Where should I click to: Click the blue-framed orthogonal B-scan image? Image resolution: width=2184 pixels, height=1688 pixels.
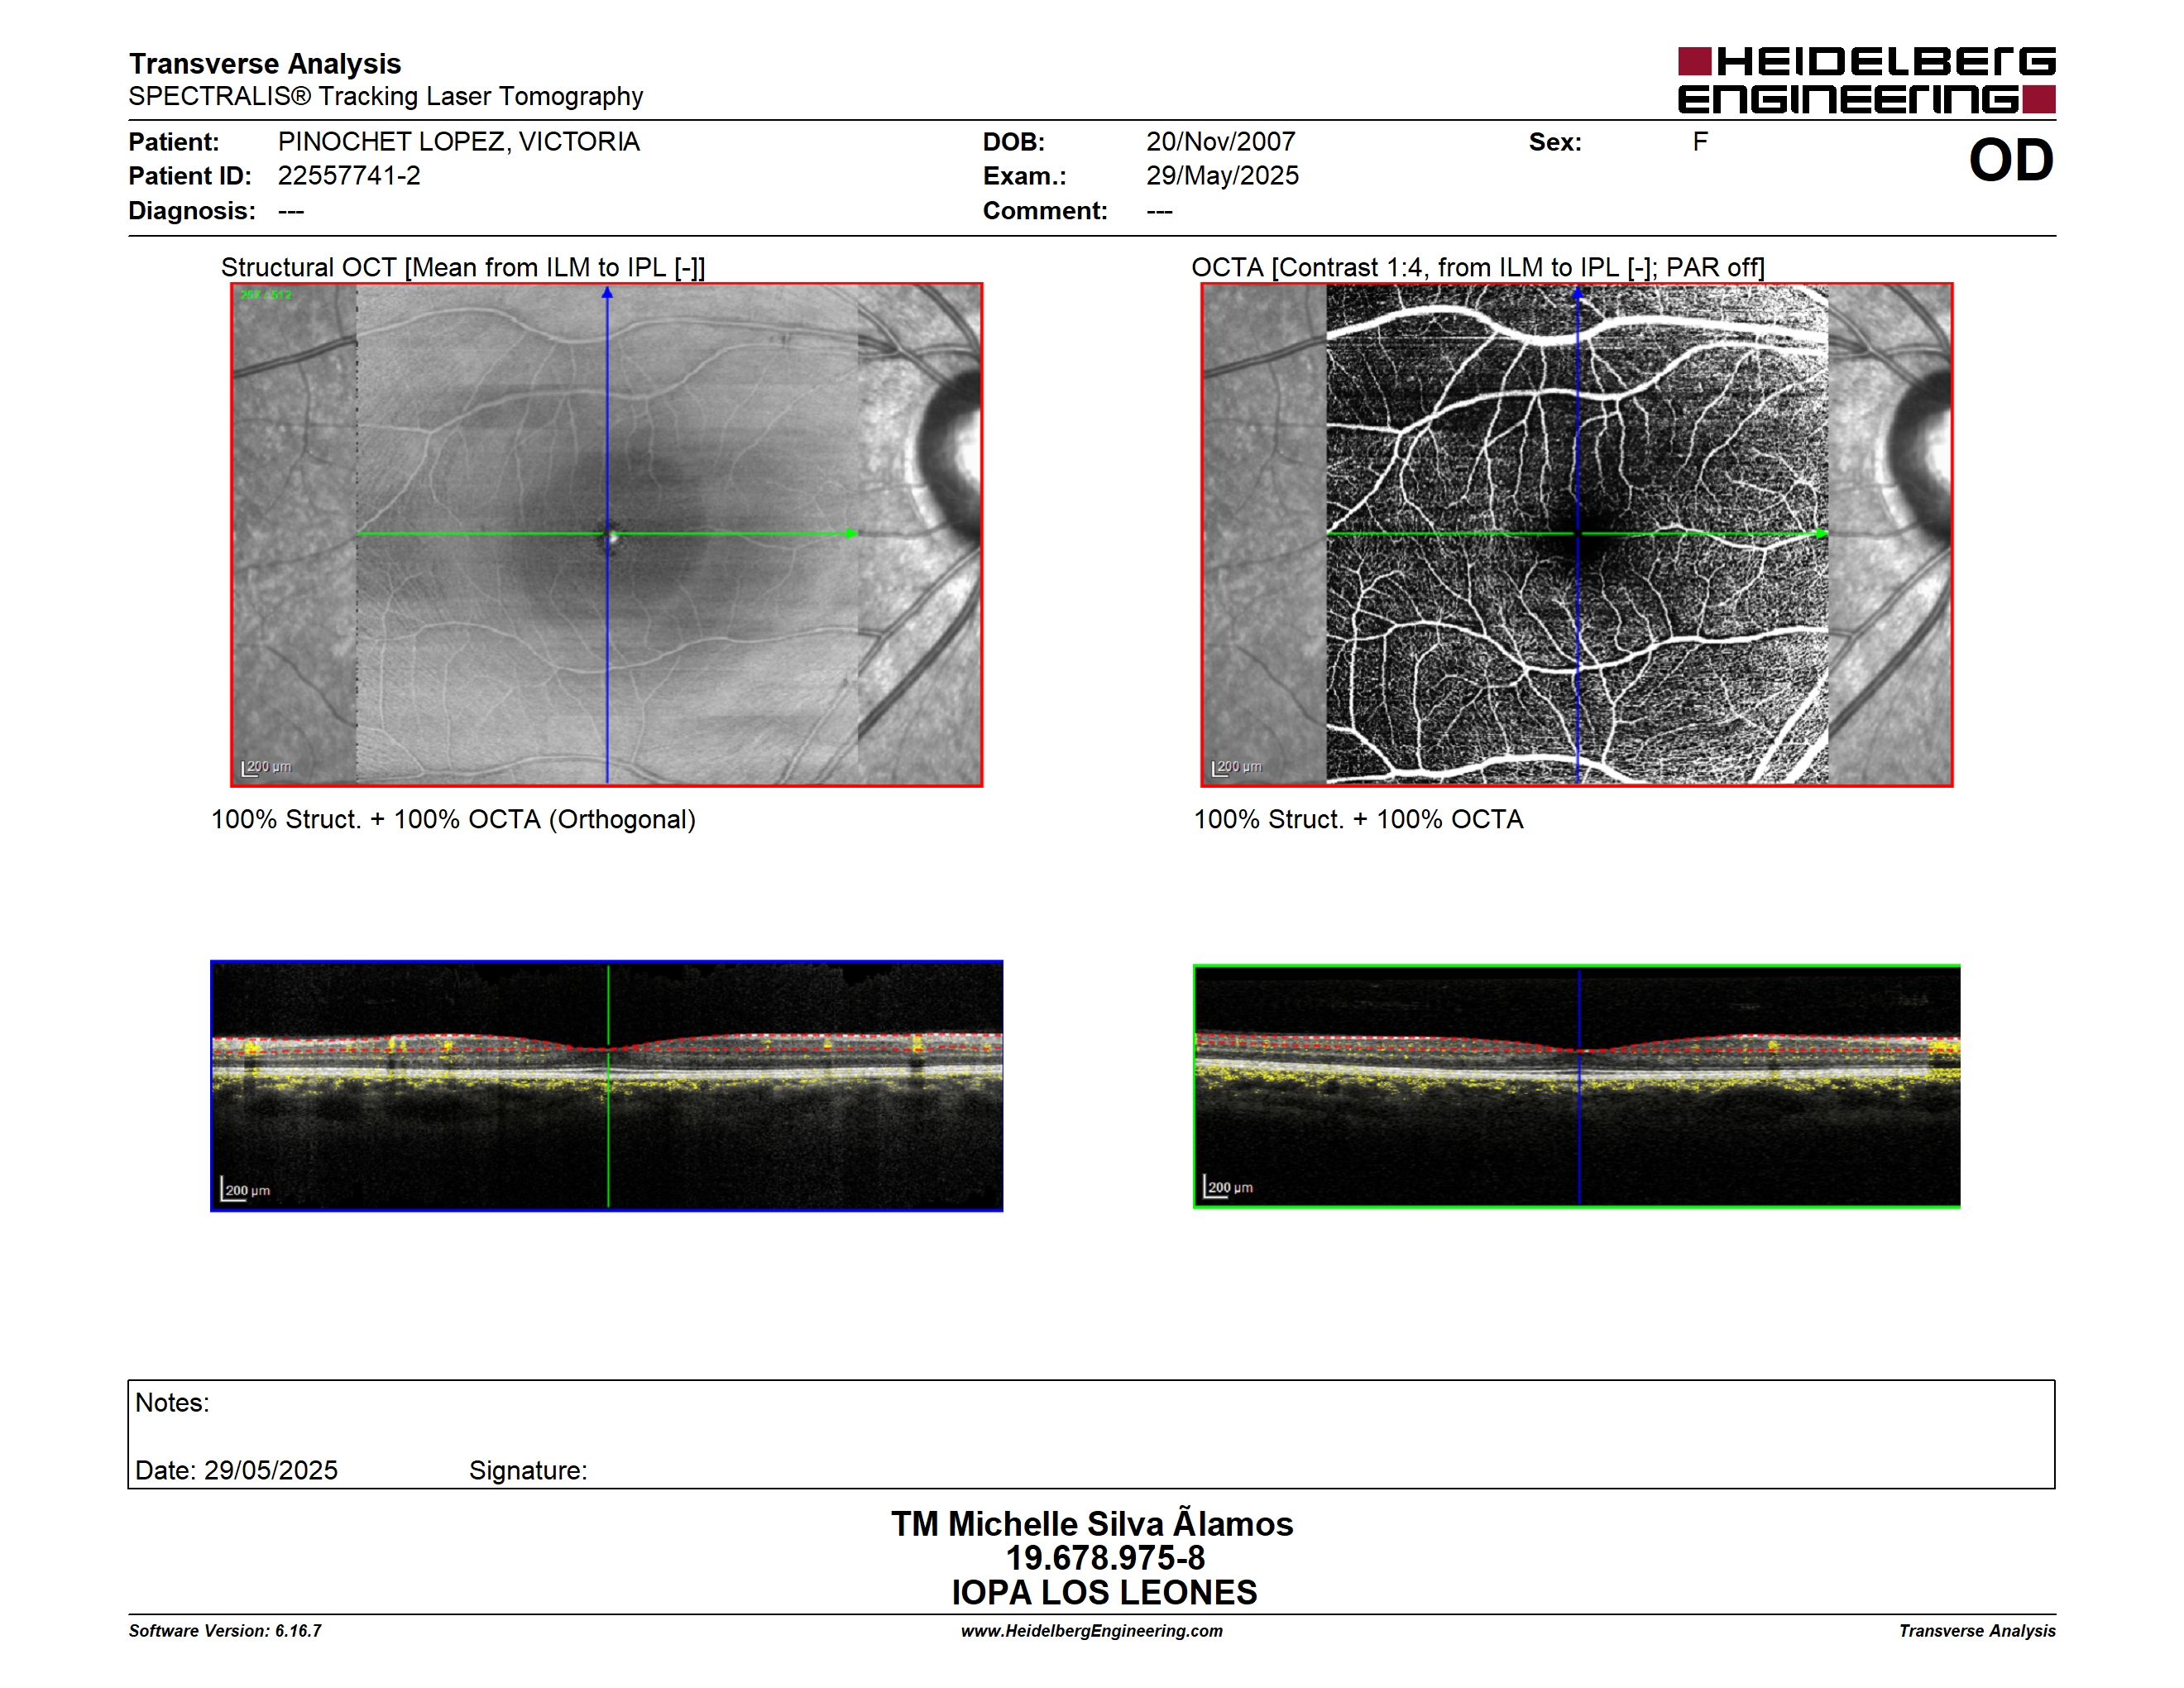607,1086
